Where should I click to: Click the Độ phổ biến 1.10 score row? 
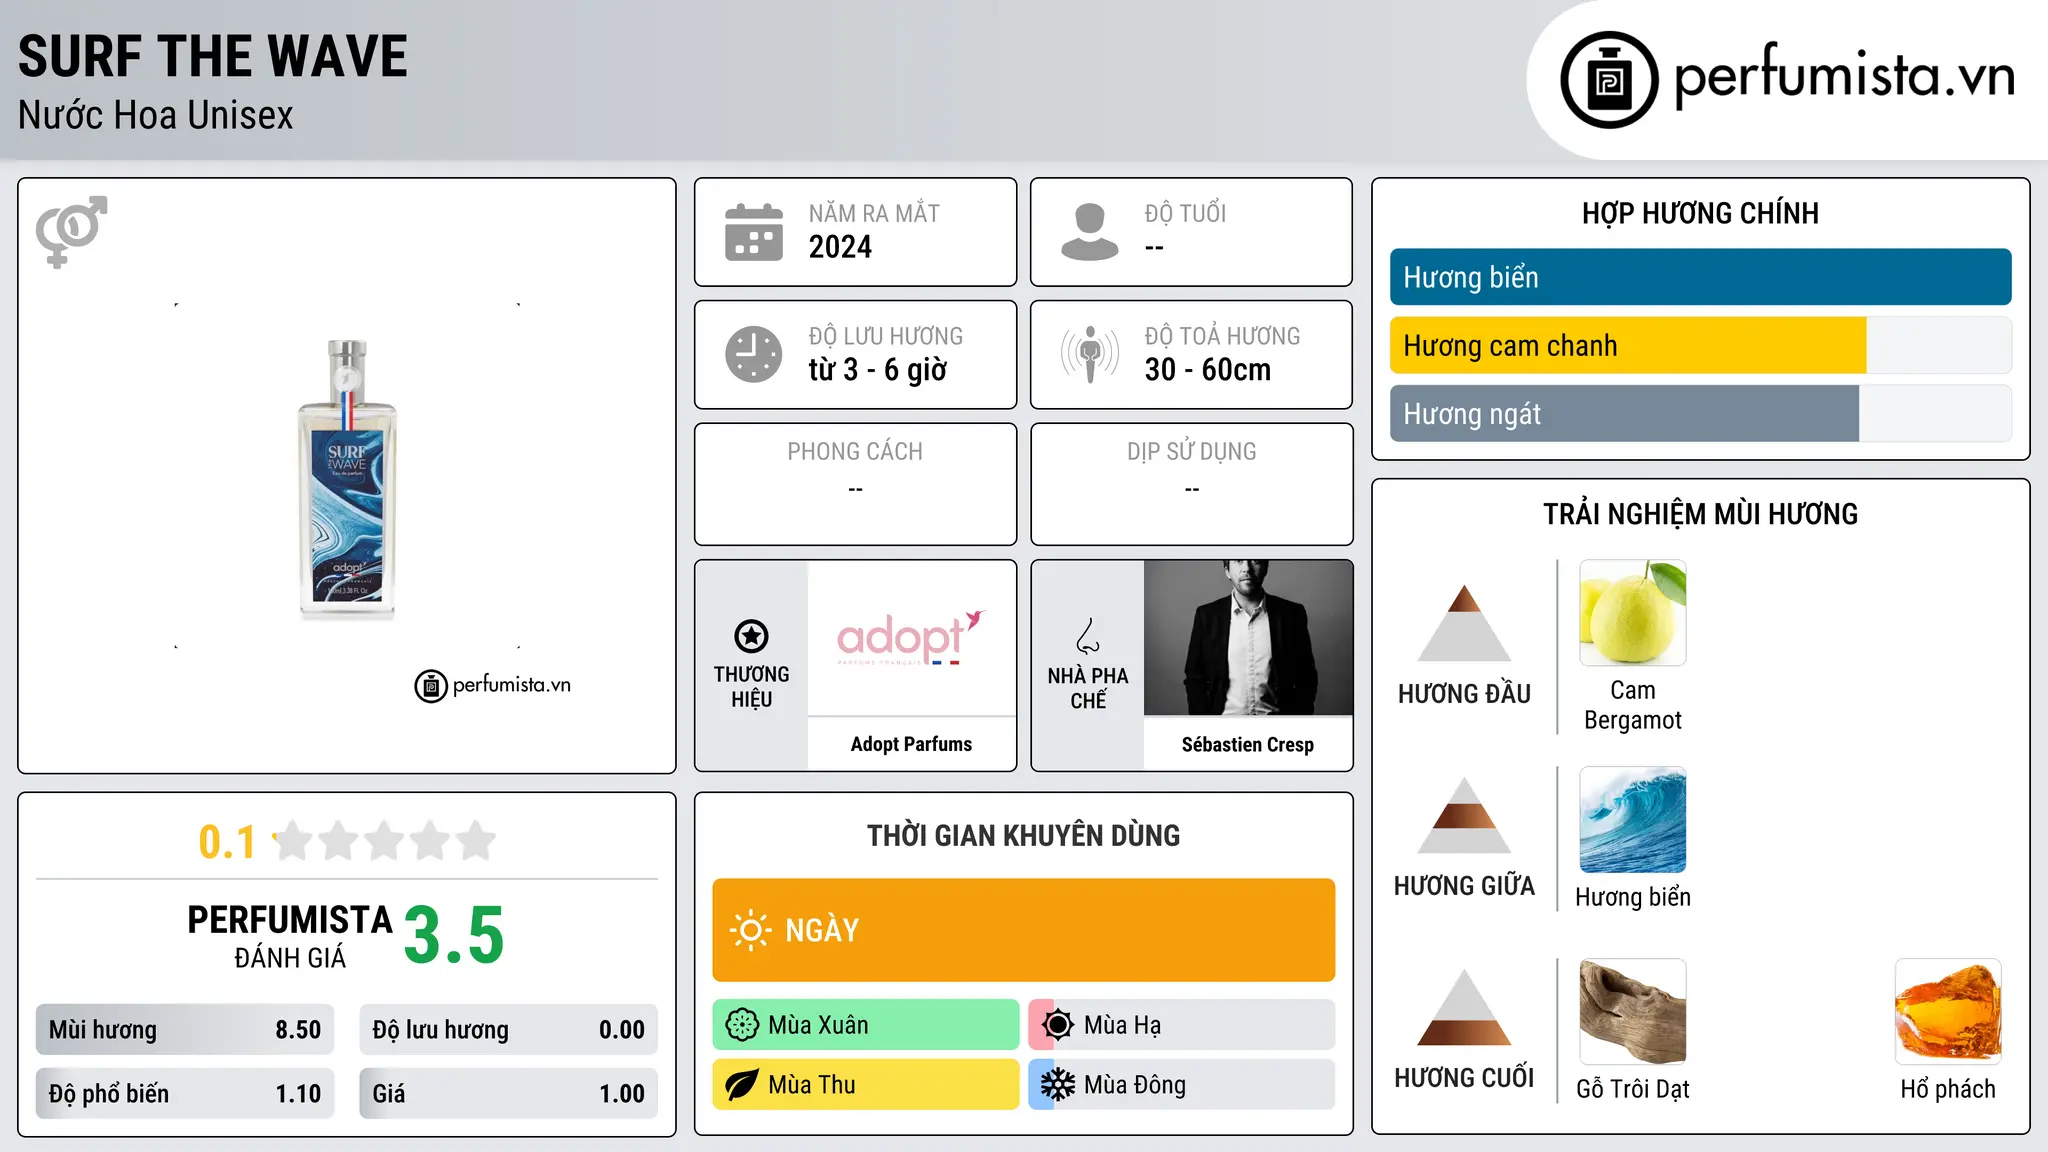185,1094
